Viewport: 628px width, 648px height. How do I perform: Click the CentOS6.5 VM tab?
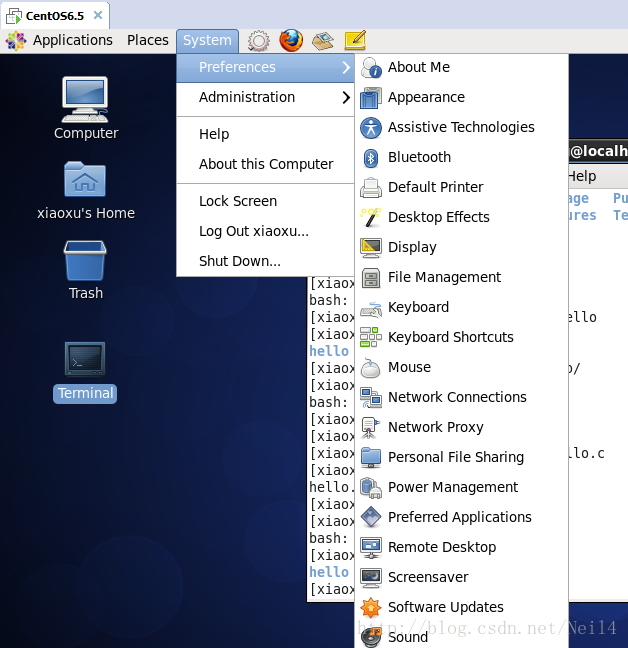55,16
